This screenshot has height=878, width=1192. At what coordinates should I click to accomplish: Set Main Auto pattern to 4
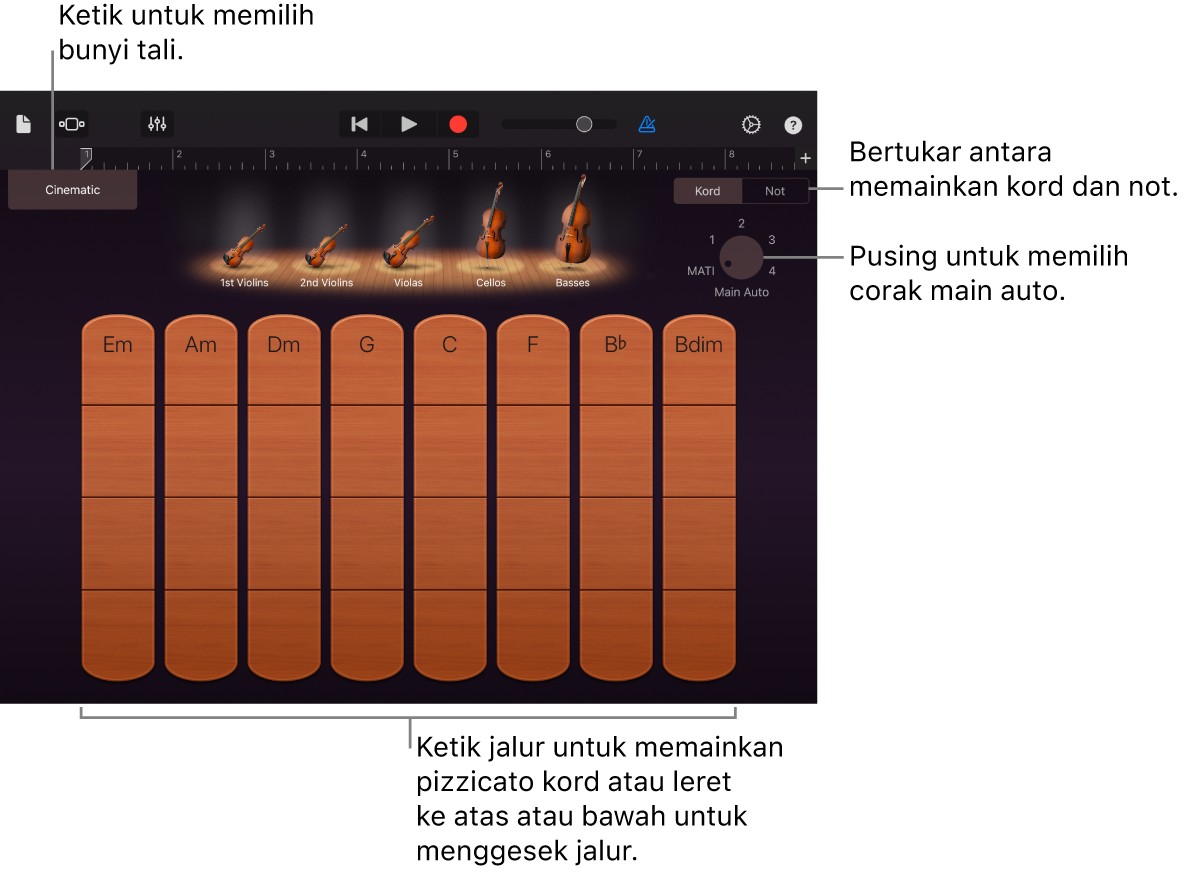click(x=772, y=271)
